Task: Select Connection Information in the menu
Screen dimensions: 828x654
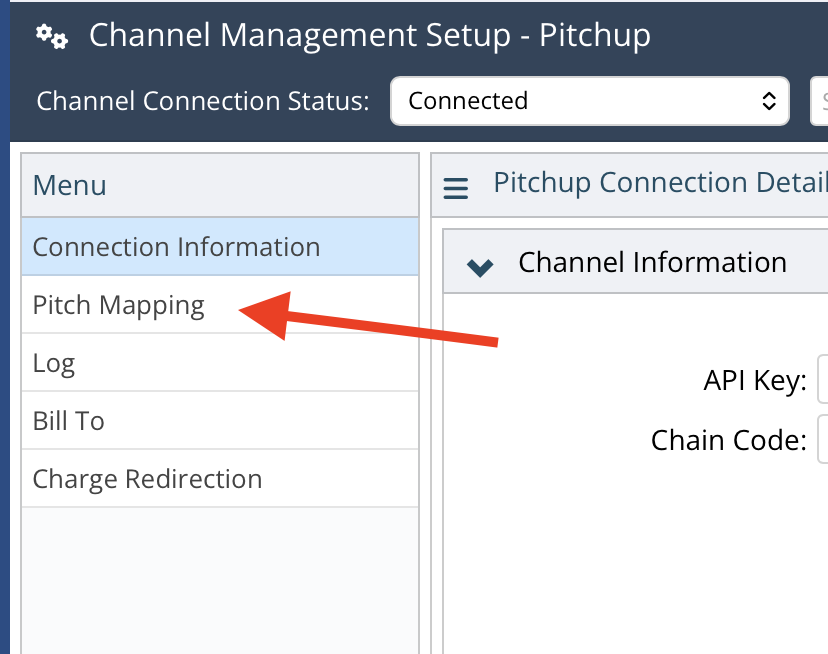Action: point(220,247)
